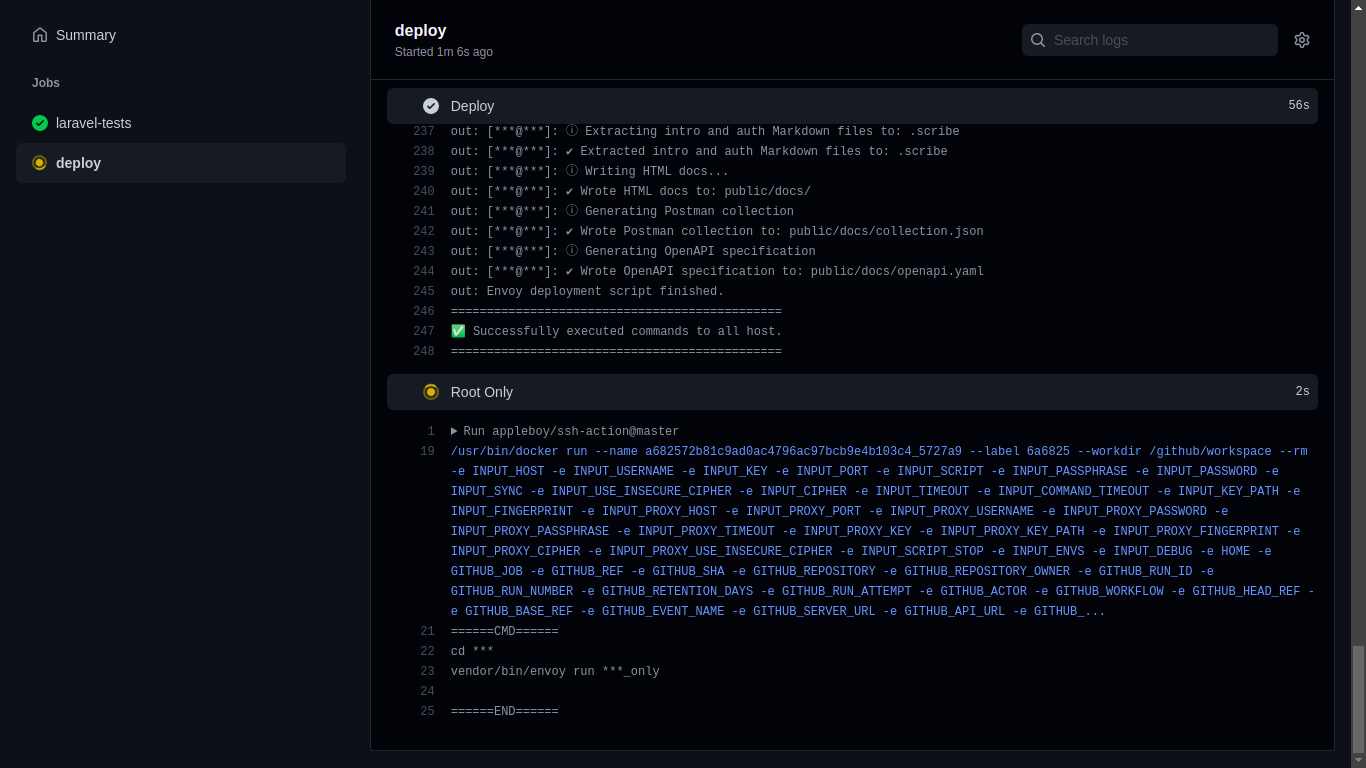The height and width of the screenshot is (768, 1366).
Task: Click the green success icon for laravel-tests
Action: coord(40,123)
